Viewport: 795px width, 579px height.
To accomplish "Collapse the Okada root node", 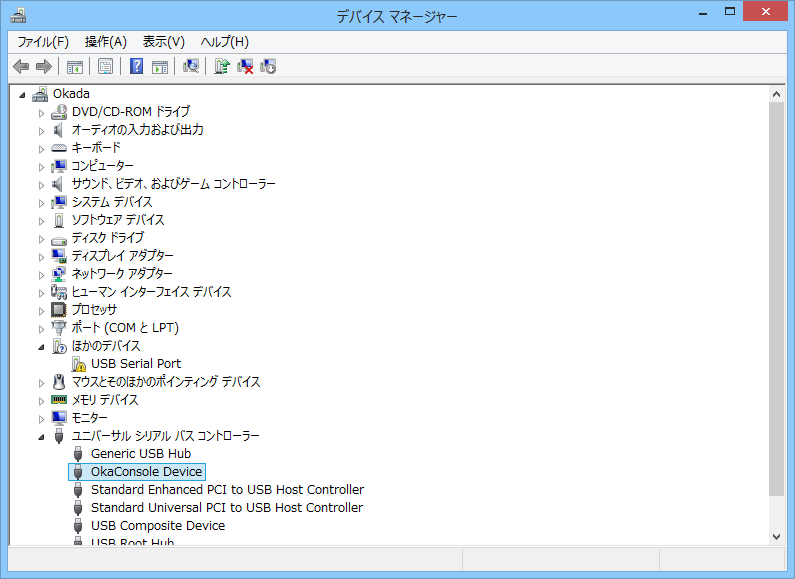I will (x=22, y=95).
